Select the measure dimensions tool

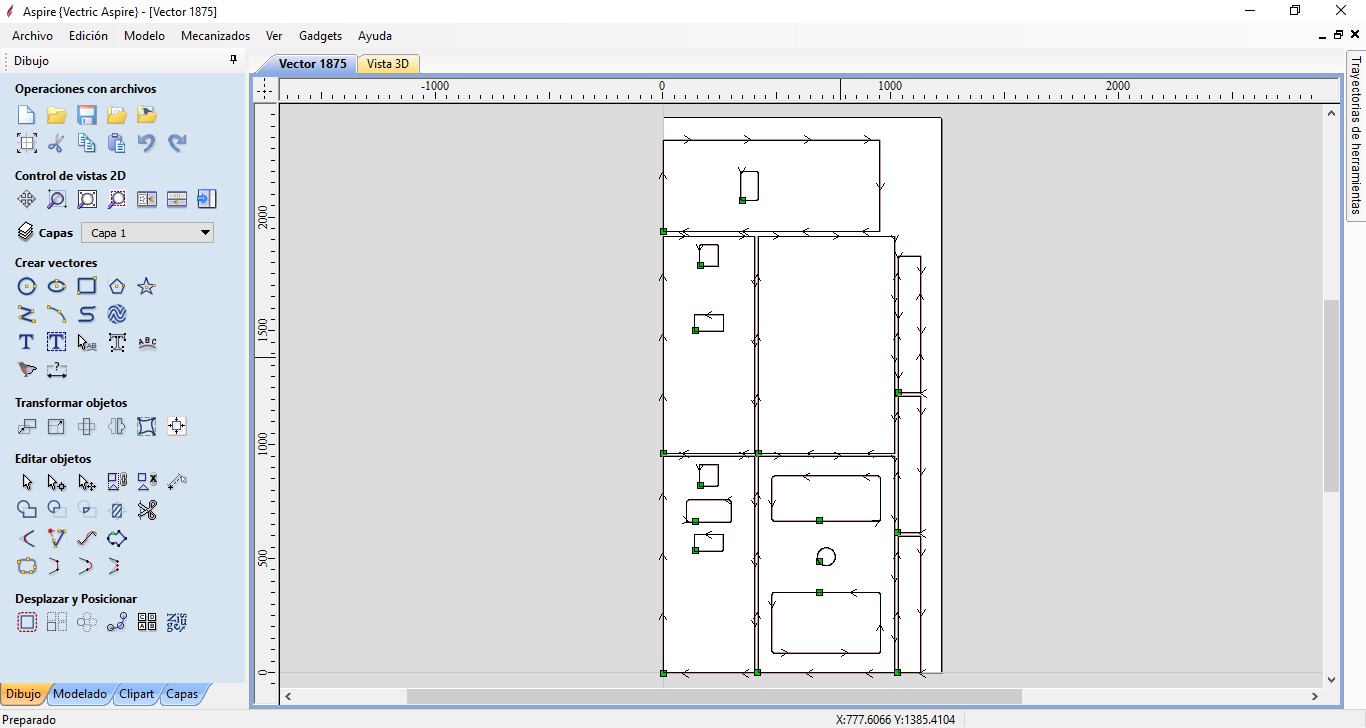point(57,370)
